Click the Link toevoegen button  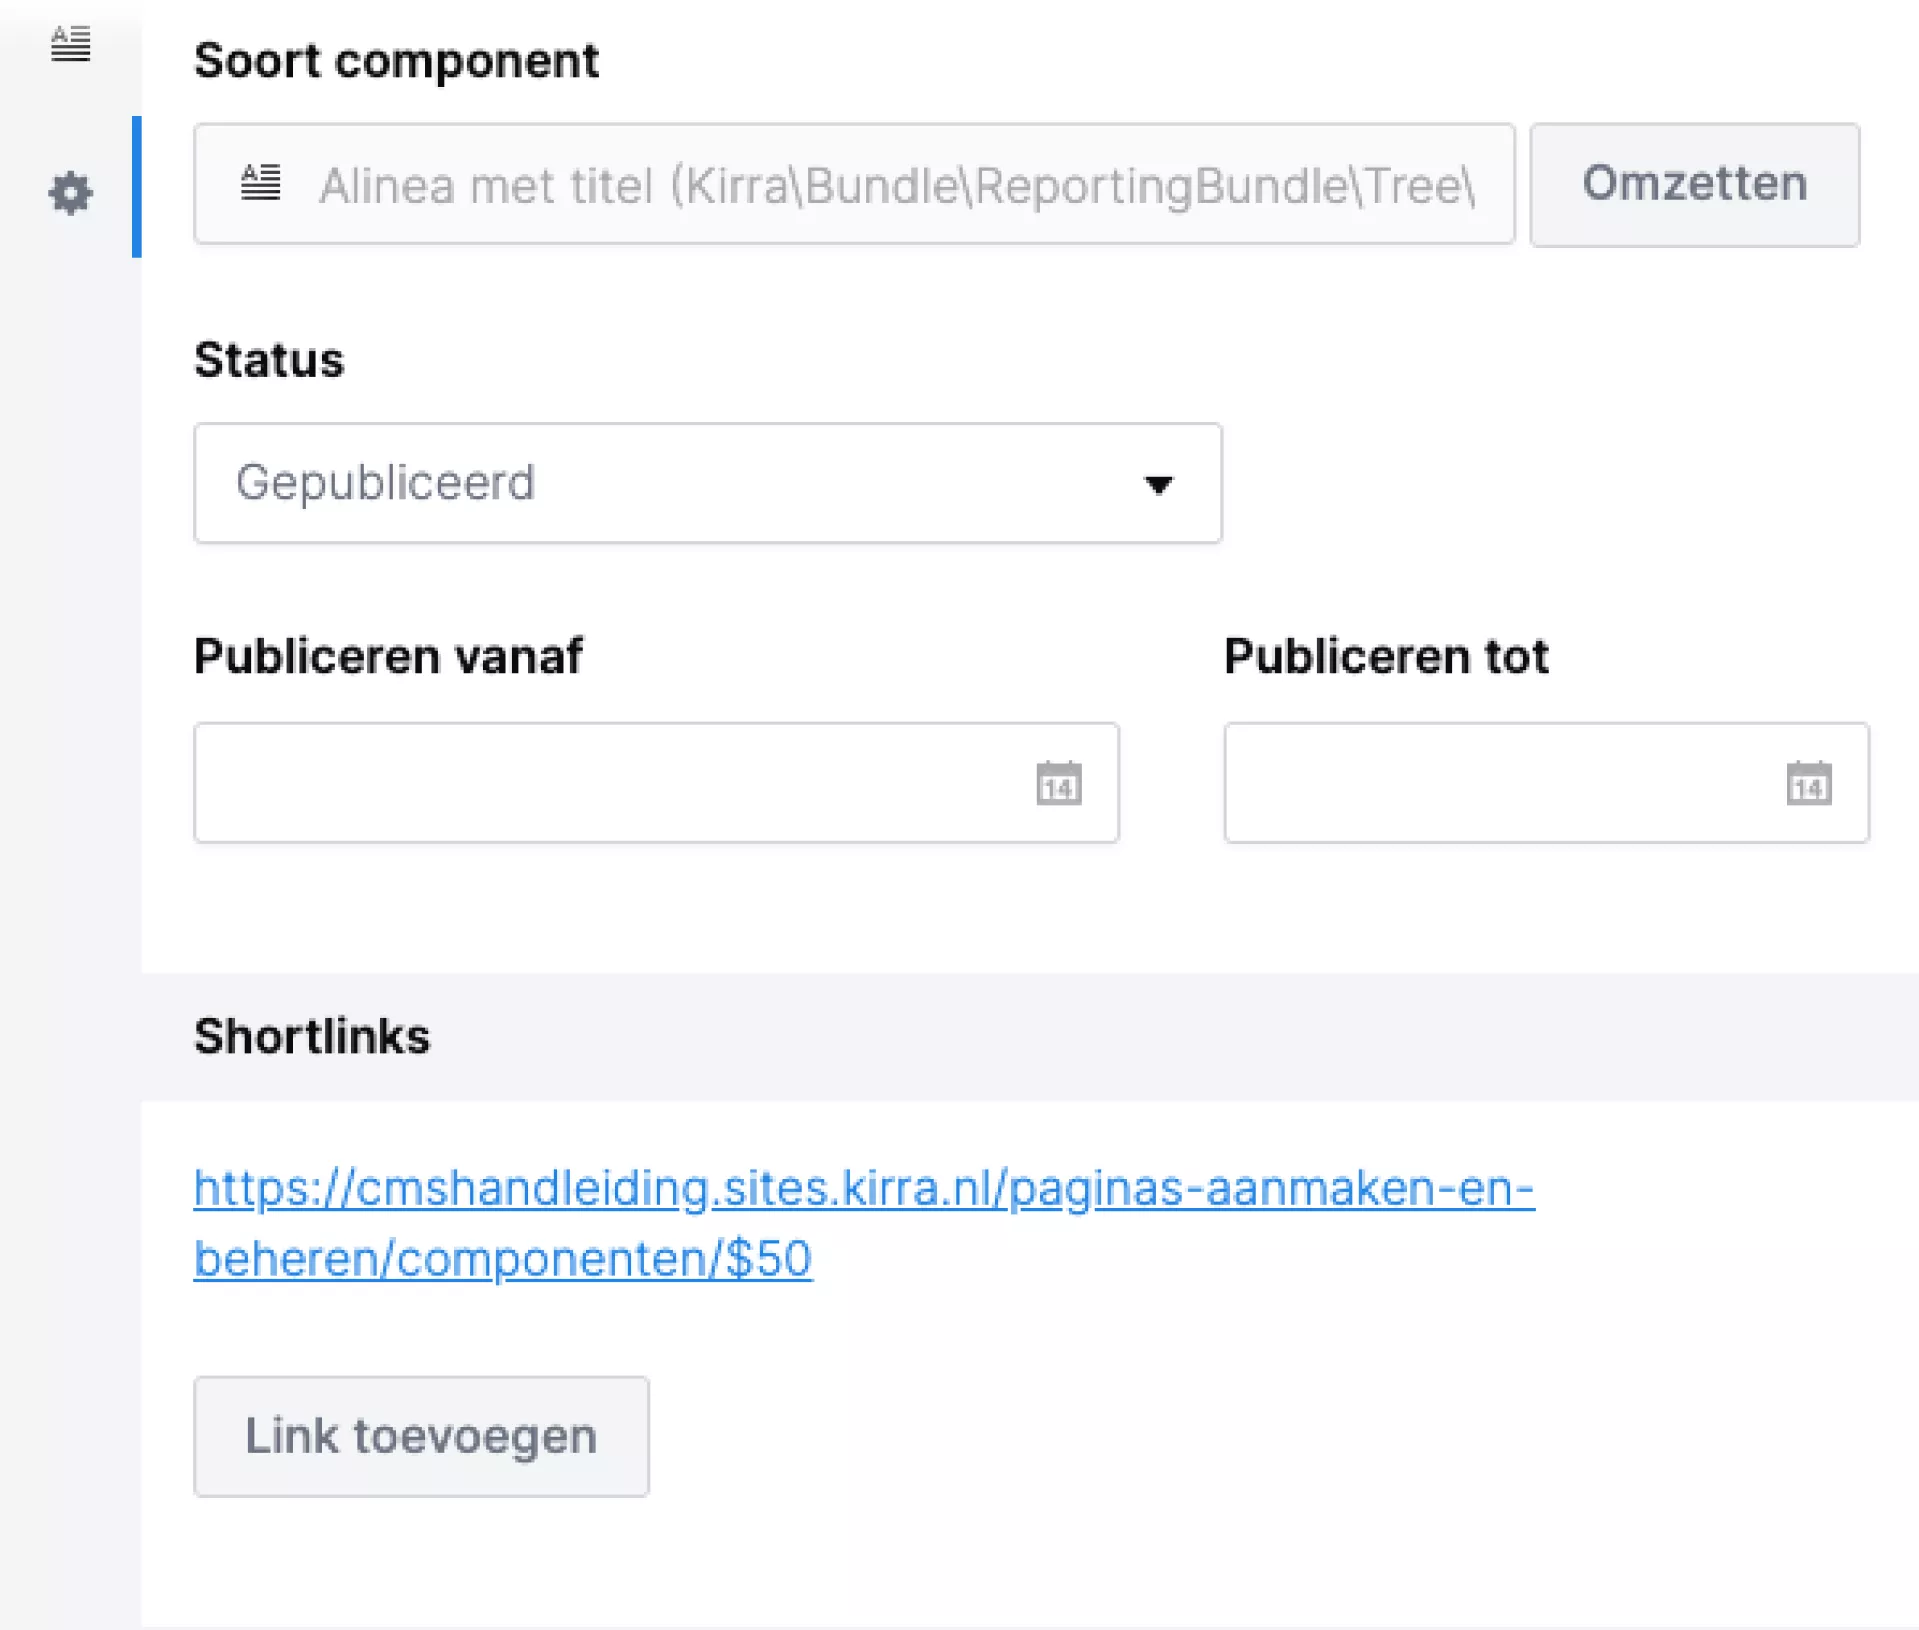421,1436
